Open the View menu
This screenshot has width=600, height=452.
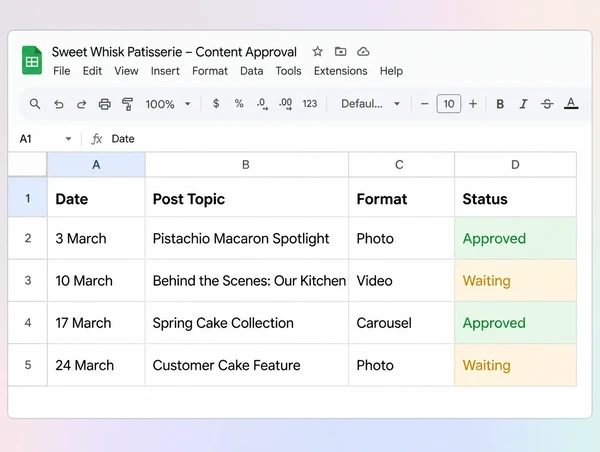[126, 71]
